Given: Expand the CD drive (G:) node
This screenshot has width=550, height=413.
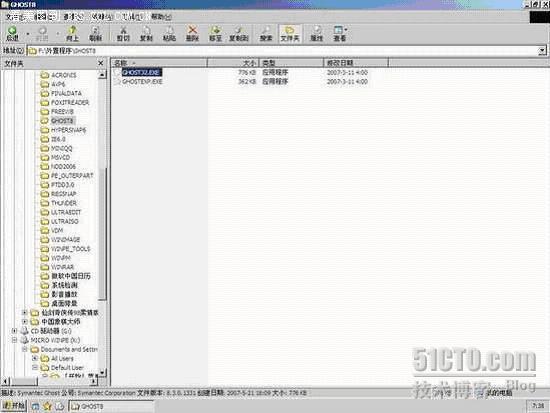Looking at the screenshot, I should pyautogui.click(x=14, y=331).
